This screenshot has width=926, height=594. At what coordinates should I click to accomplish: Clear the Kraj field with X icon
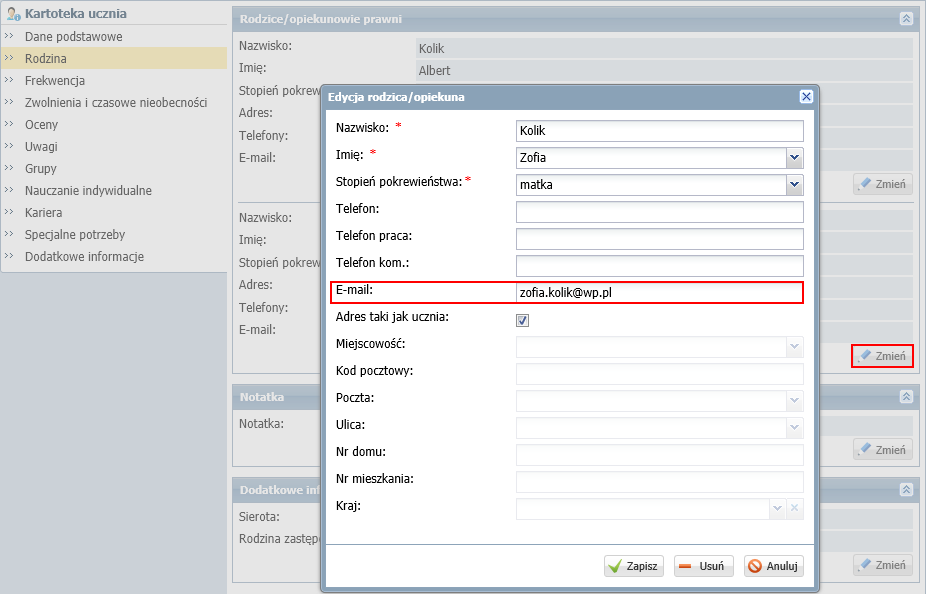(x=795, y=508)
